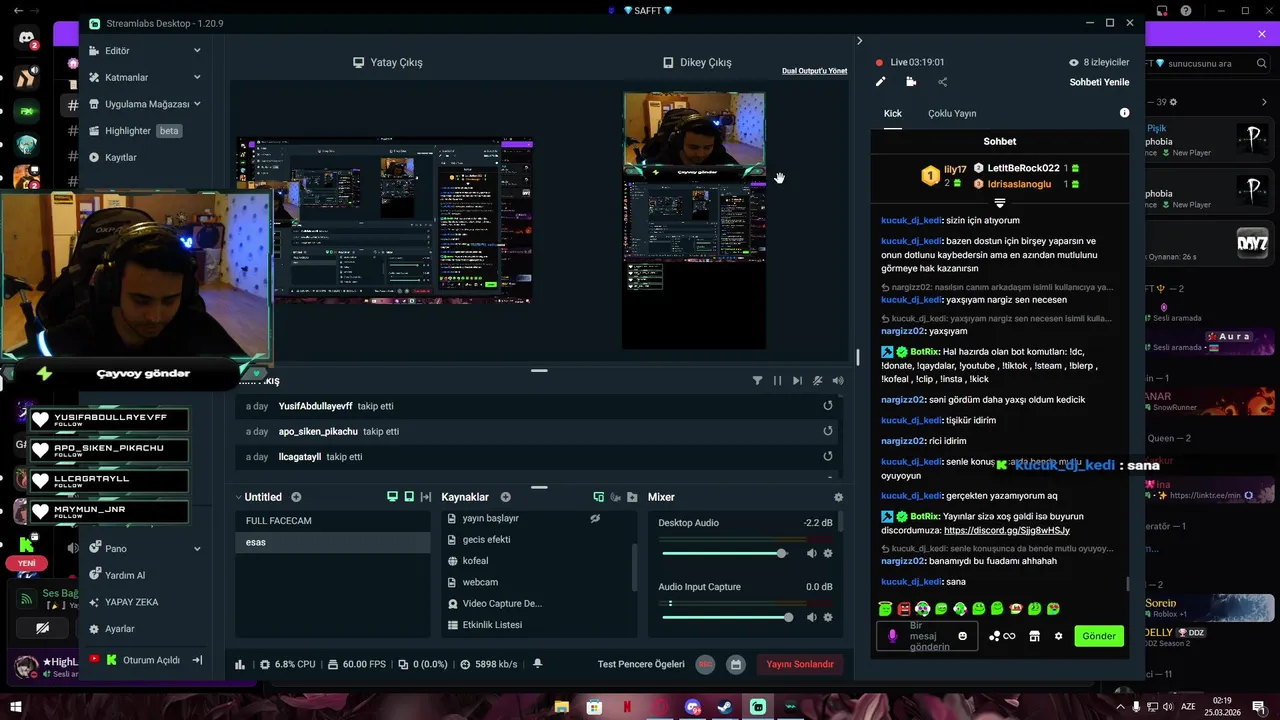This screenshot has width=1280, height=720.
Task: Toggle dual output icon in Kaynaklar
Action: [598, 497]
